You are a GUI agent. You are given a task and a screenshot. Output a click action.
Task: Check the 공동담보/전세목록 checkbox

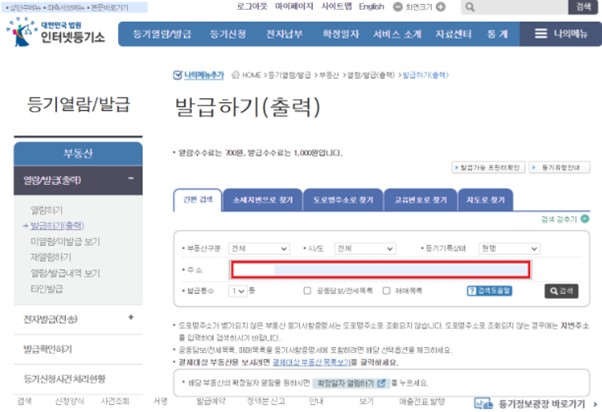point(308,291)
